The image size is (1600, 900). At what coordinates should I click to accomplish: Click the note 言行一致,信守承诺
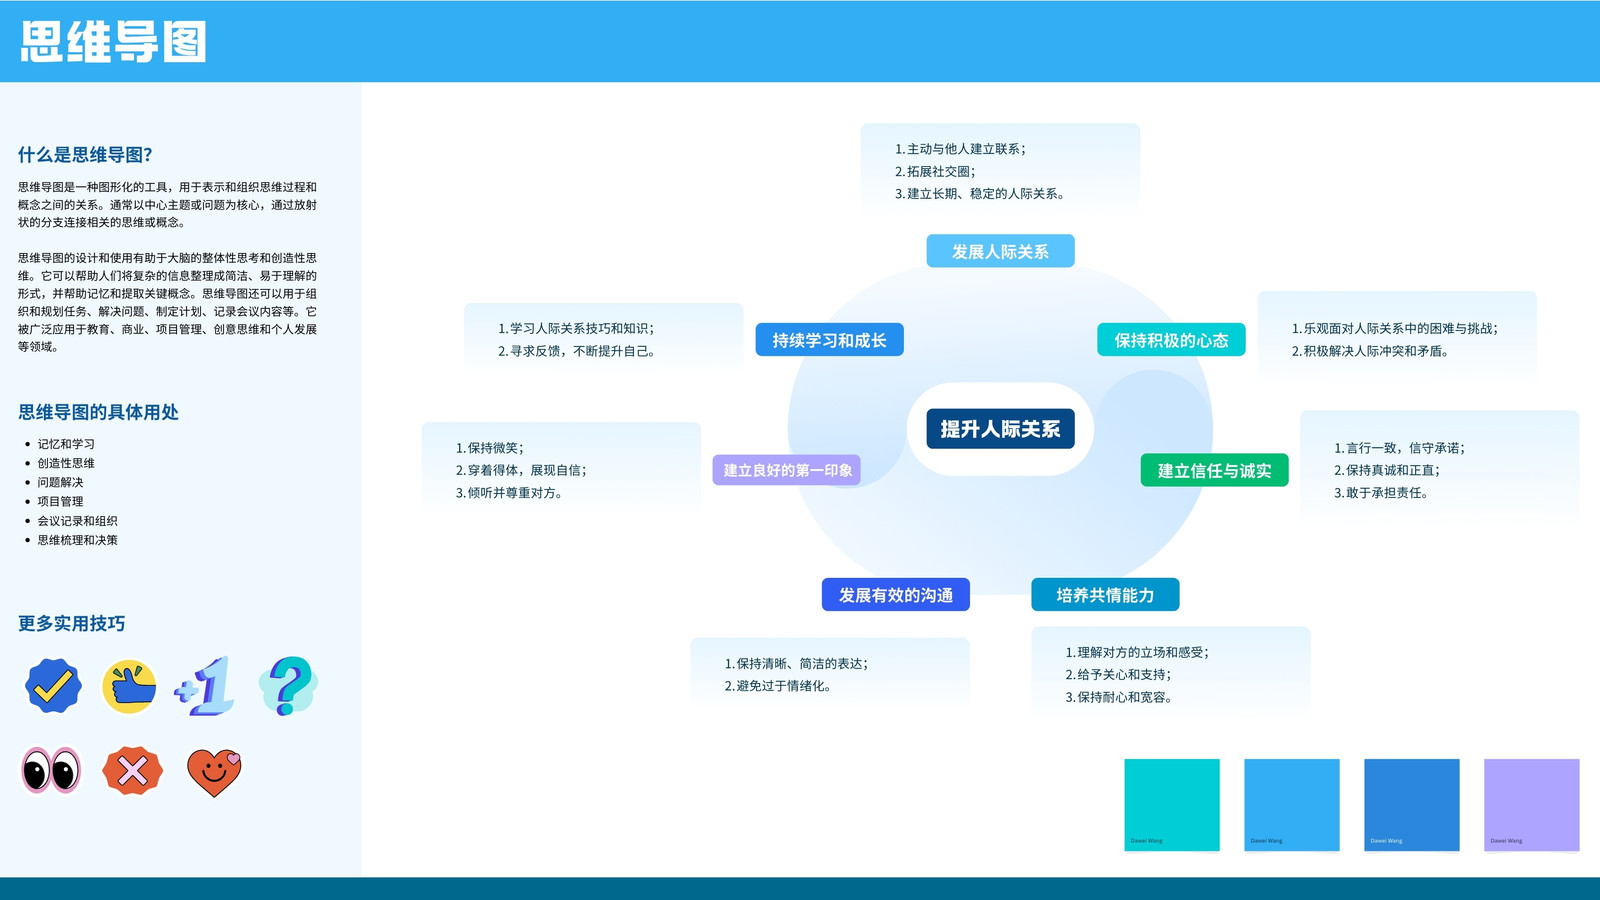(x=1399, y=448)
